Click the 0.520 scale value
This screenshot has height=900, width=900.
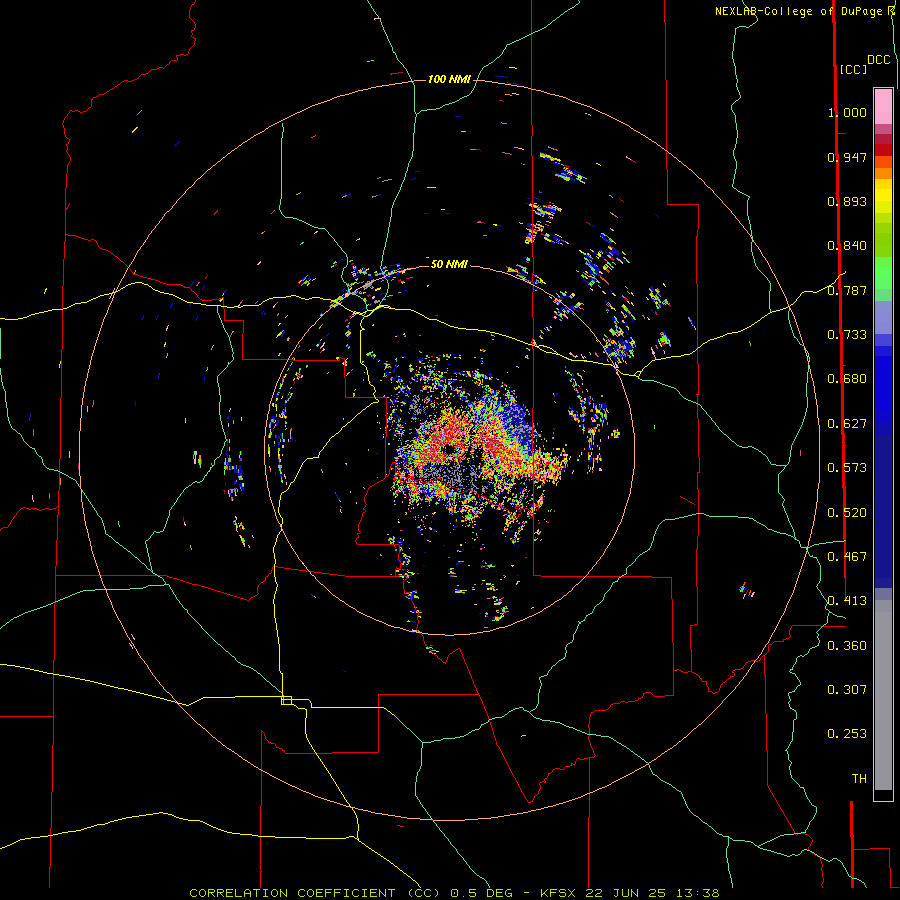847,513
